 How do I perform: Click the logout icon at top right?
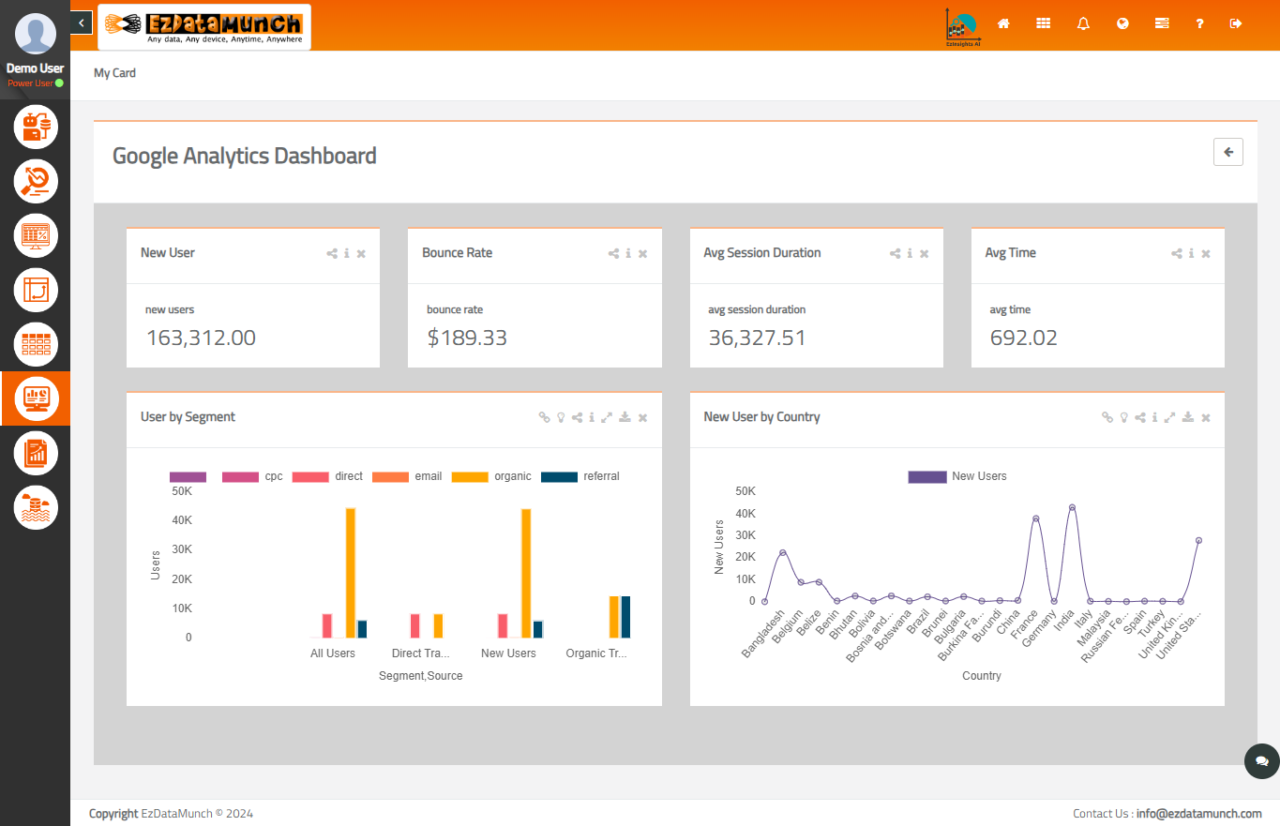pyautogui.click(x=1235, y=23)
